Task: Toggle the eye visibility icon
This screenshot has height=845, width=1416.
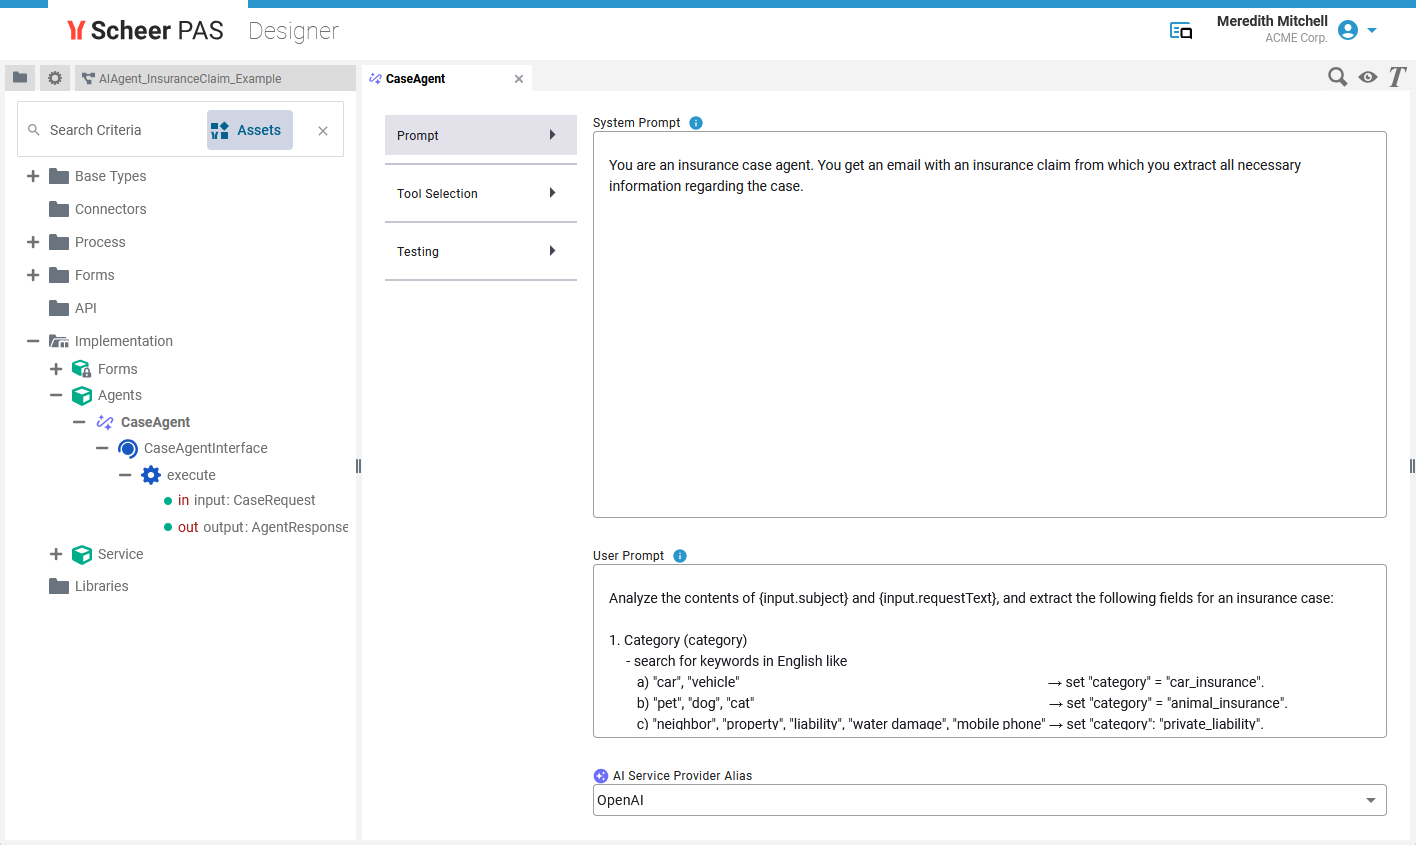Action: pyautogui.click(x=1368, y=77)
